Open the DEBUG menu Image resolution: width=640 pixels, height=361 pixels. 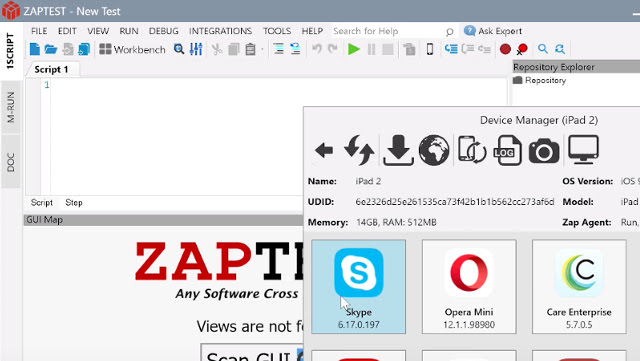164,31
